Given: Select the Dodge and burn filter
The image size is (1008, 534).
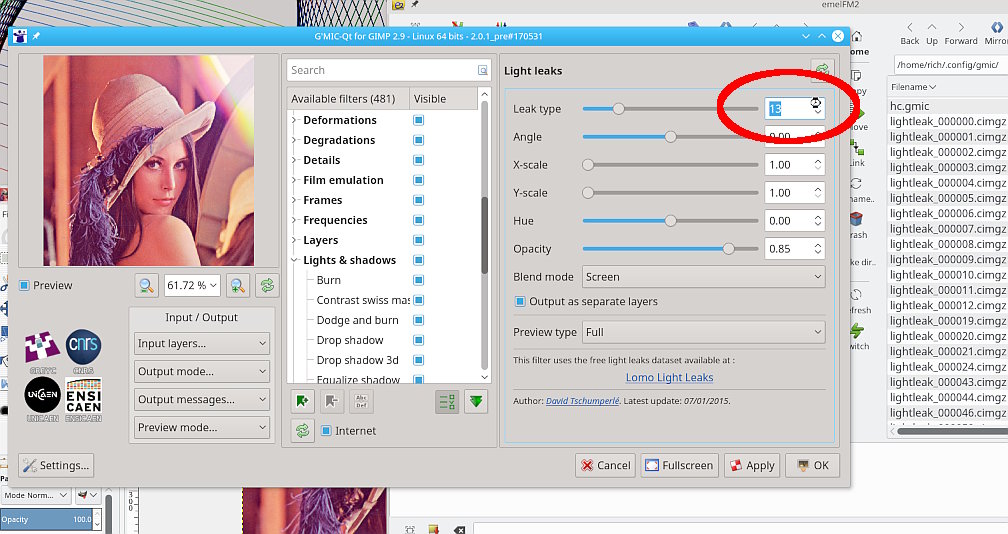Looking at the screenshot, I should pos(357,320).
